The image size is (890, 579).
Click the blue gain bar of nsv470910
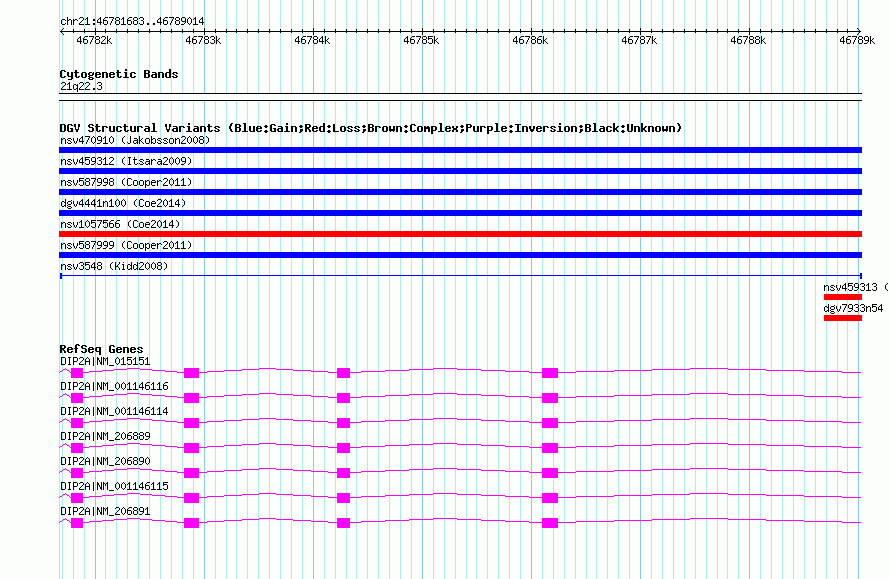tap(460, 150)
